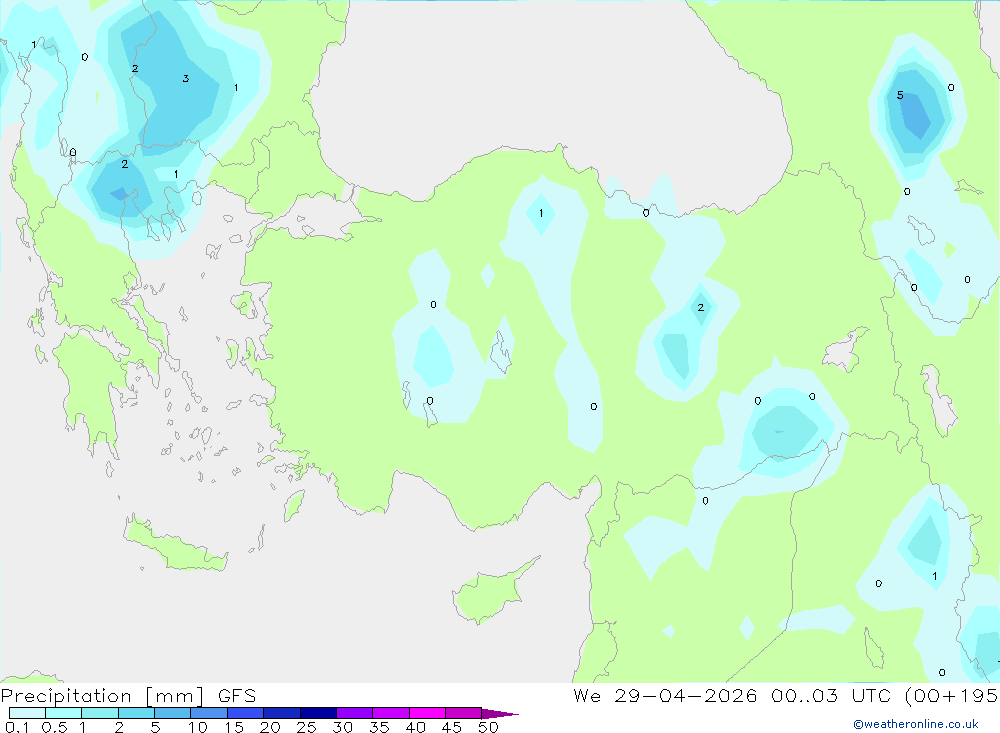Click the 0.5–1 mm legend color swatch

tap(64, 713)
